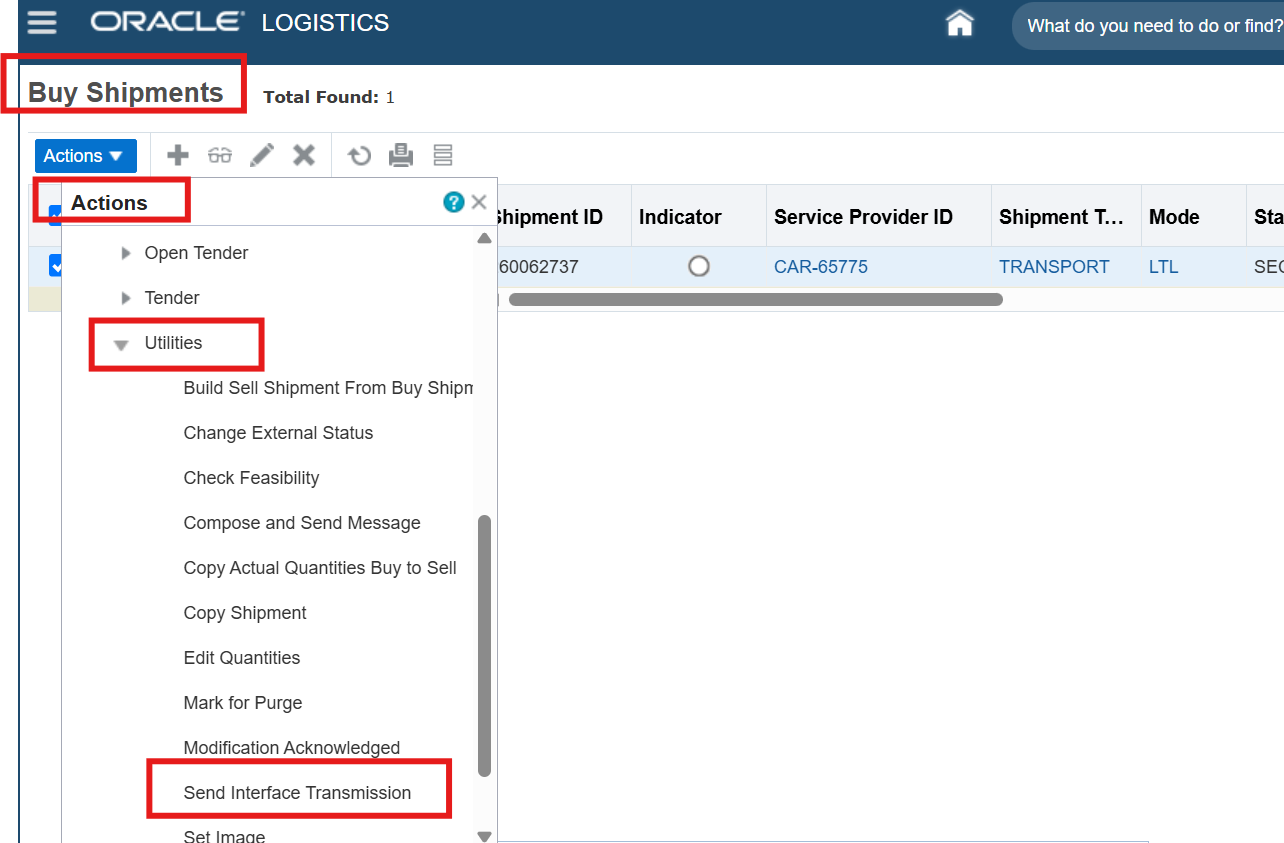1284x843 pixels.
Task: Click the Oracle Logistics logo
Action: [240, 22]
